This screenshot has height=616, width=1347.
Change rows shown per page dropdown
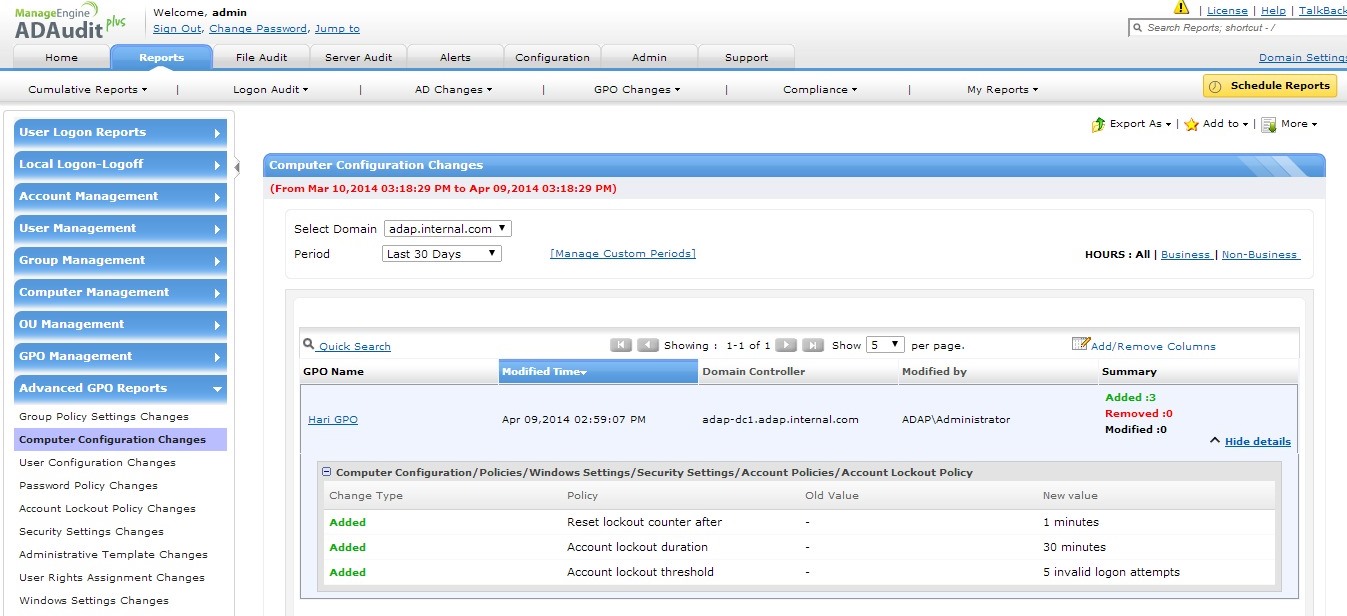click(x=885, y=345)
